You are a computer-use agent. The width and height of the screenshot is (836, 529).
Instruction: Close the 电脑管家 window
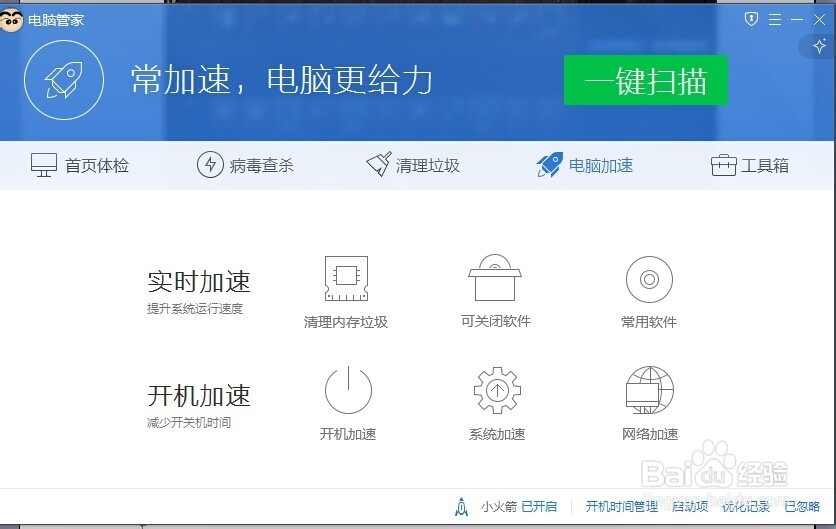(819, 20)
